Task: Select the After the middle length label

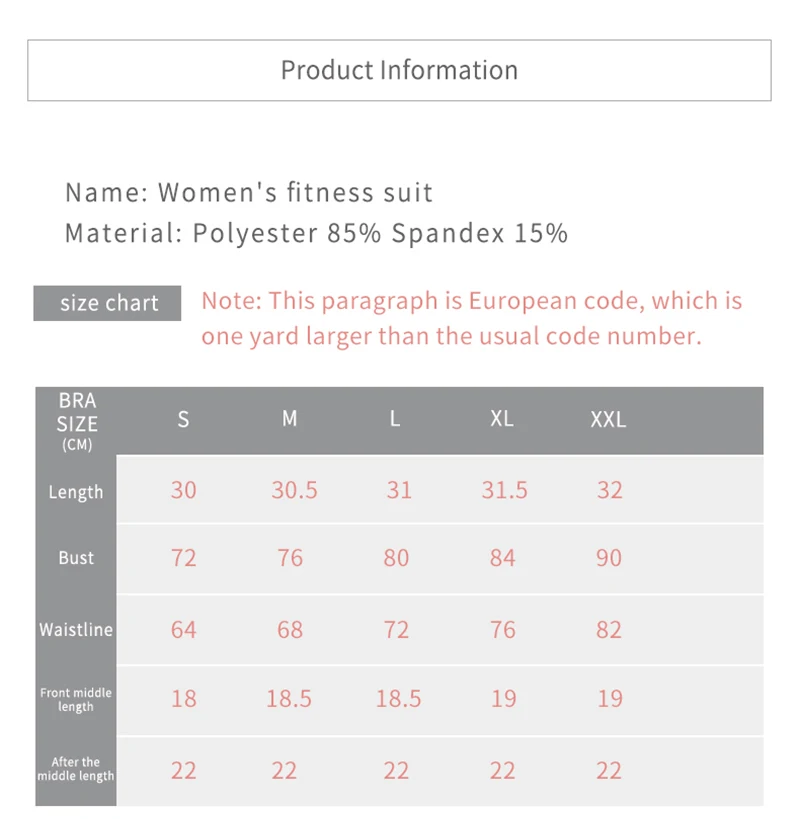Action: (76, 769)
